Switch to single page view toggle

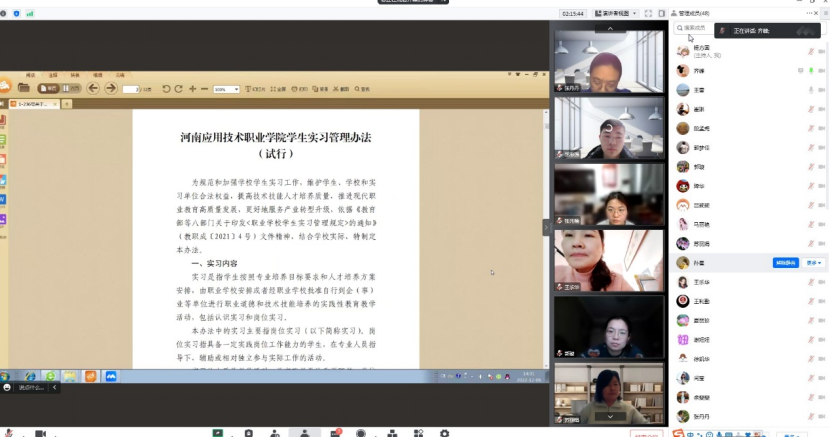click(x=47, y=89)
